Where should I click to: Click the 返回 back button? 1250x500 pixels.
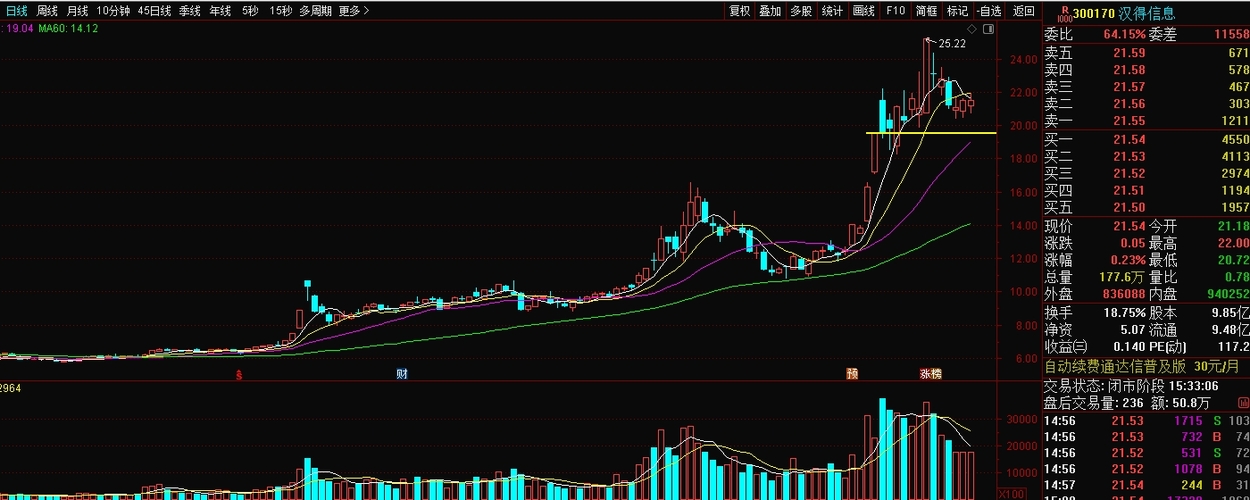point(1023,11)
